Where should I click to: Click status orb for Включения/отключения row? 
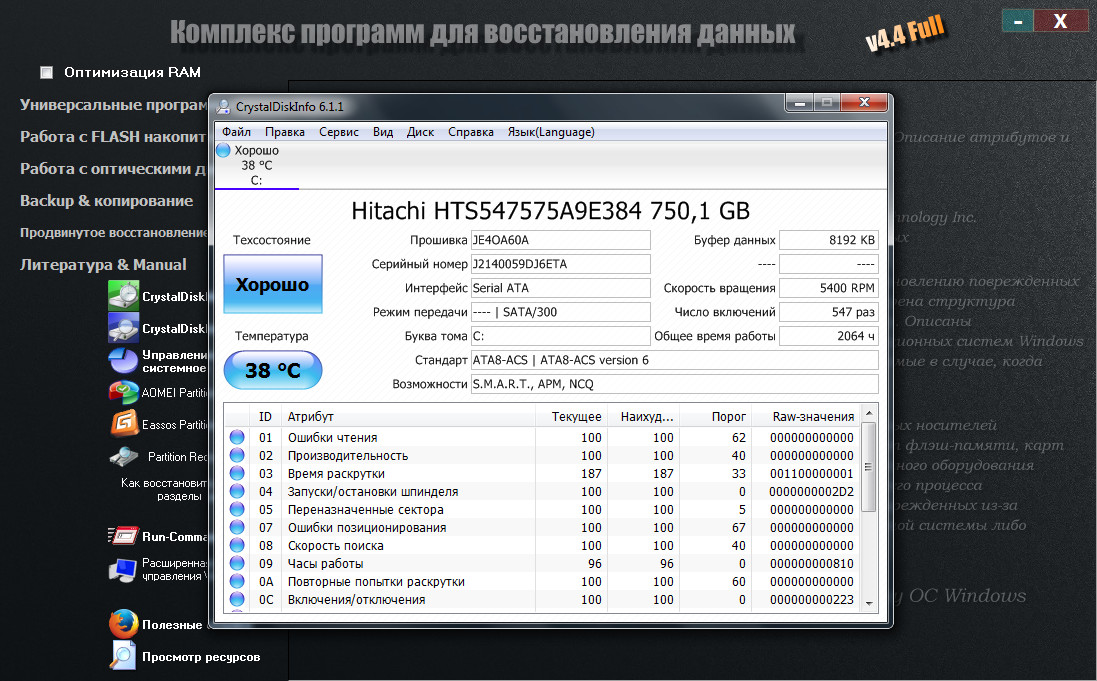237,599
